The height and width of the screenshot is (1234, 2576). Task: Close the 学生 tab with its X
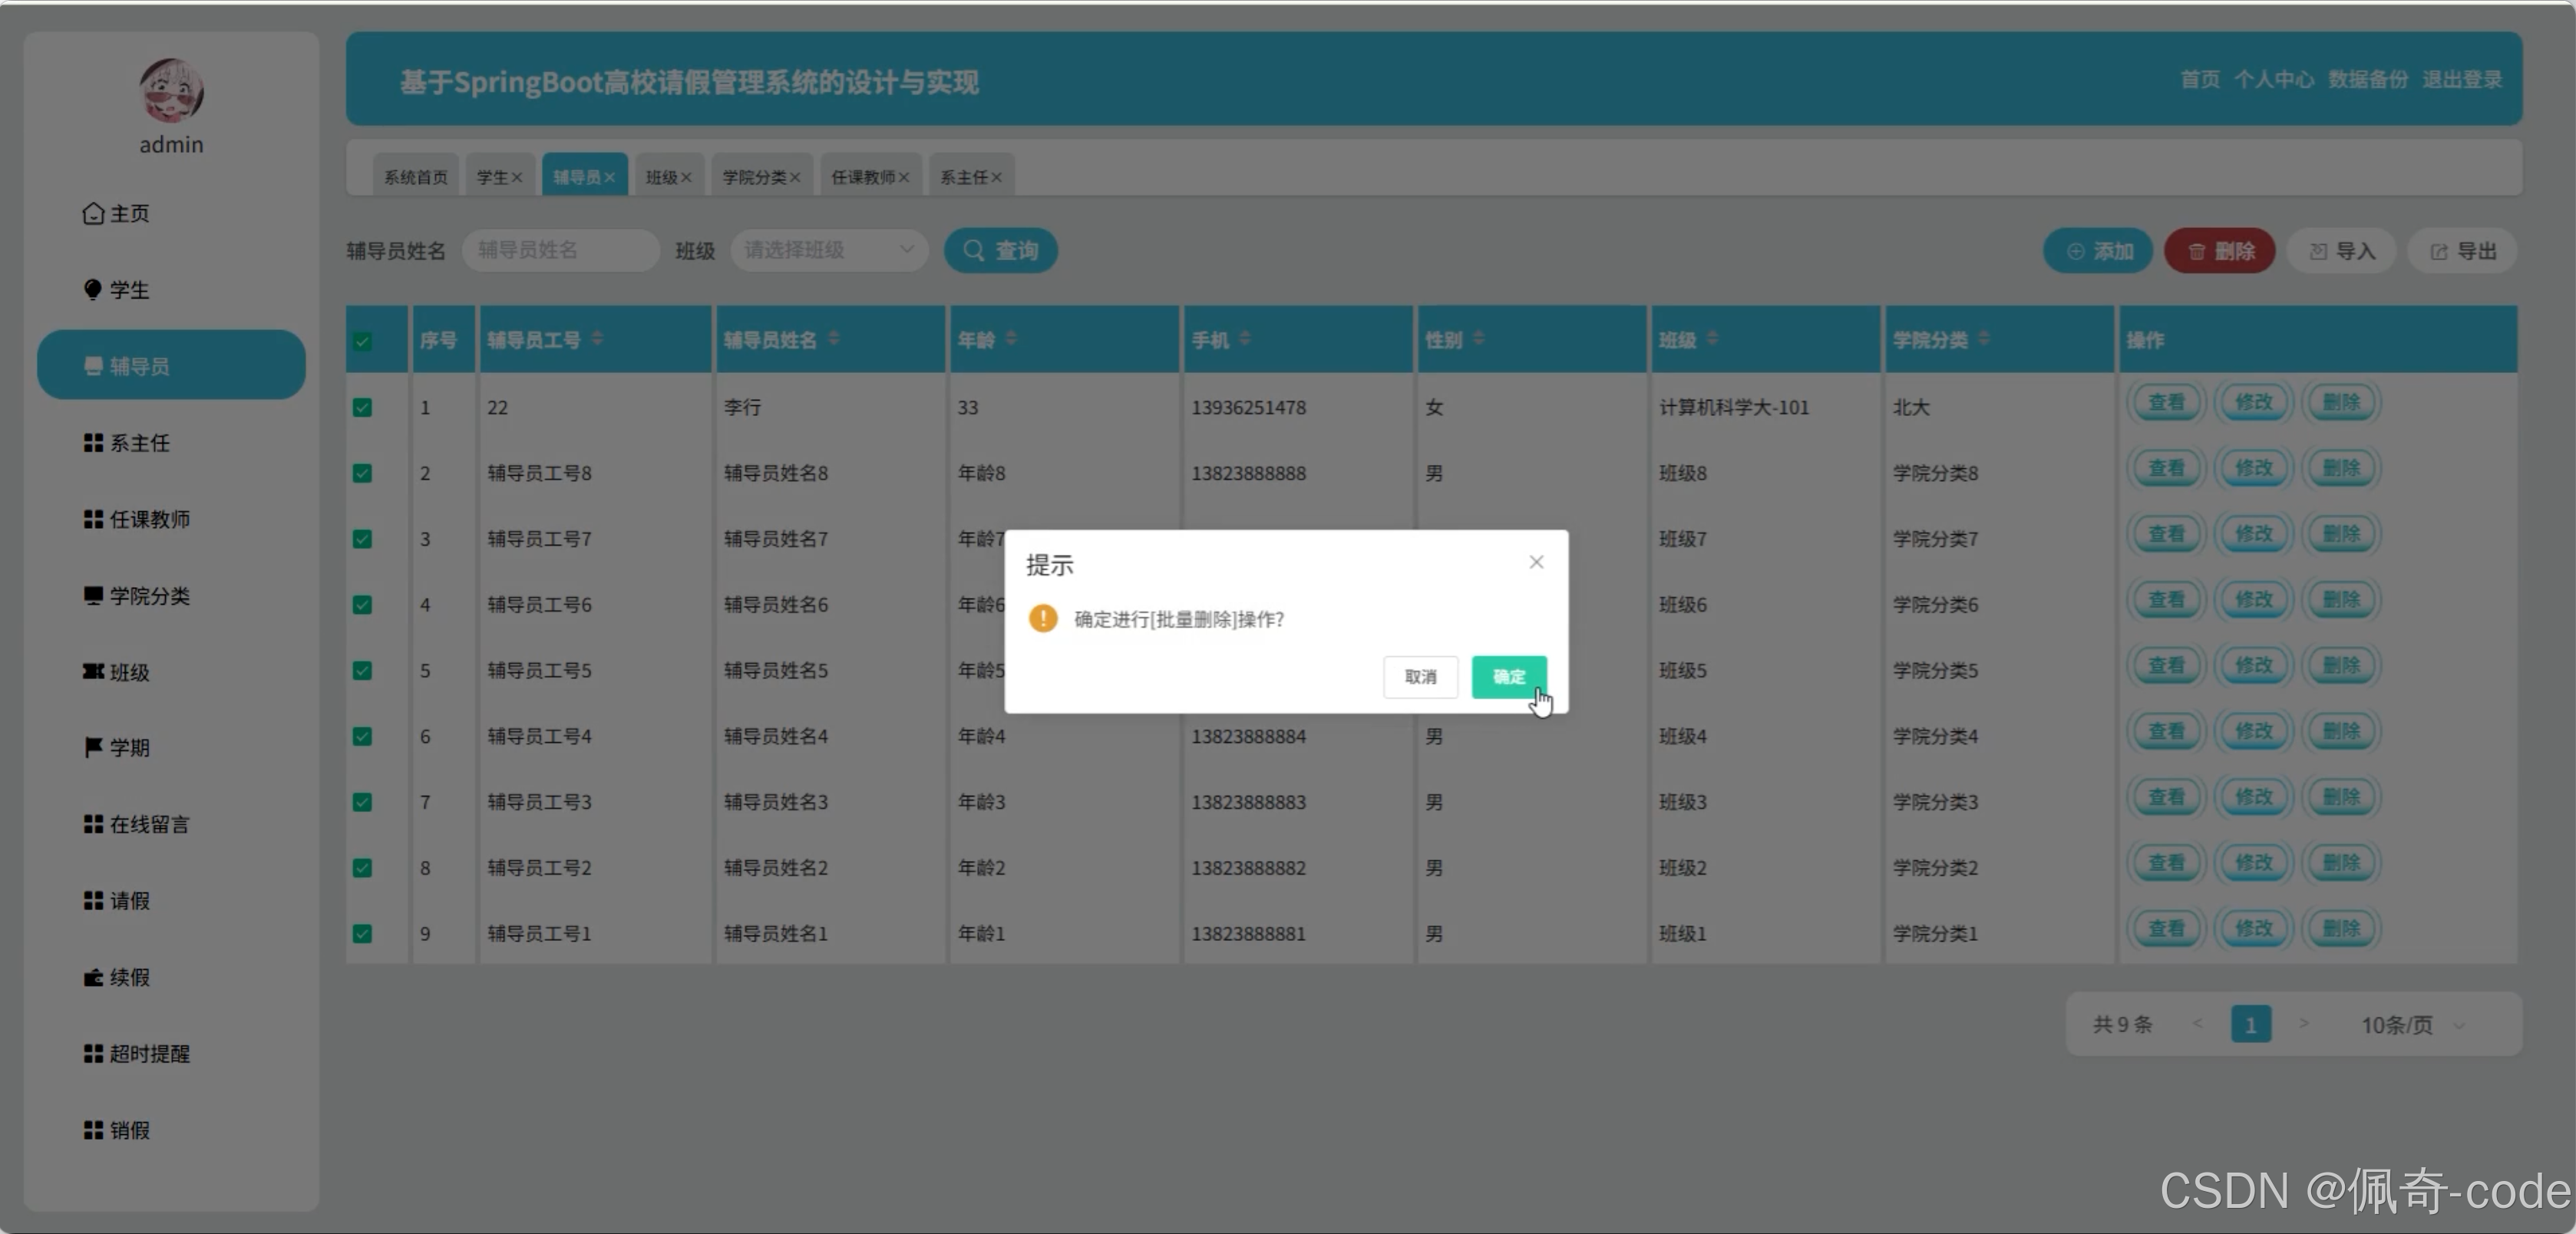point(517,177)
